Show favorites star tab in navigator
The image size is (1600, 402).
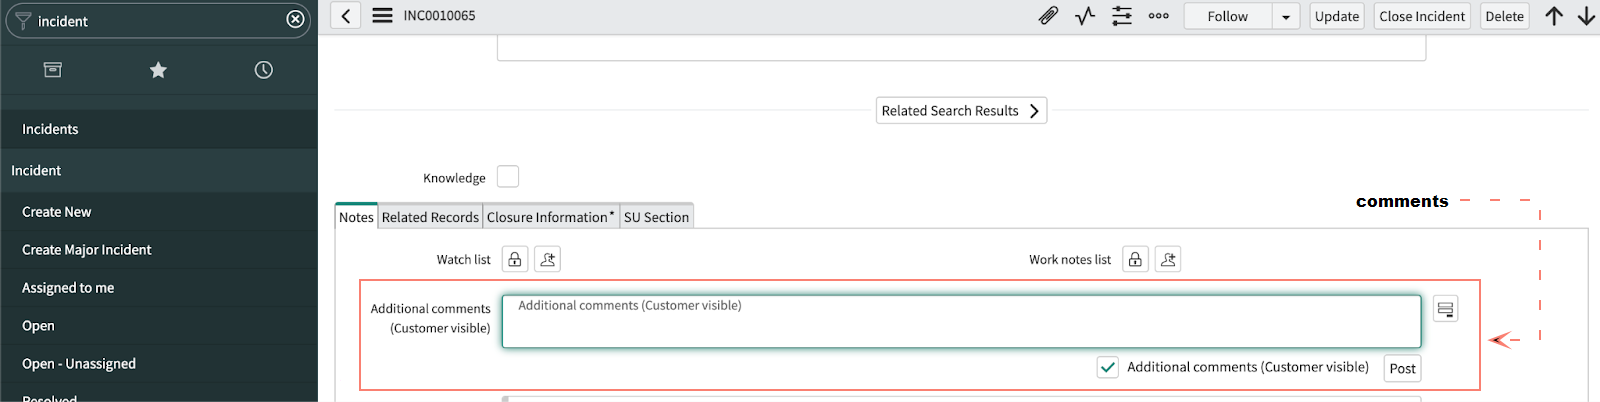[x=158, y=70]
